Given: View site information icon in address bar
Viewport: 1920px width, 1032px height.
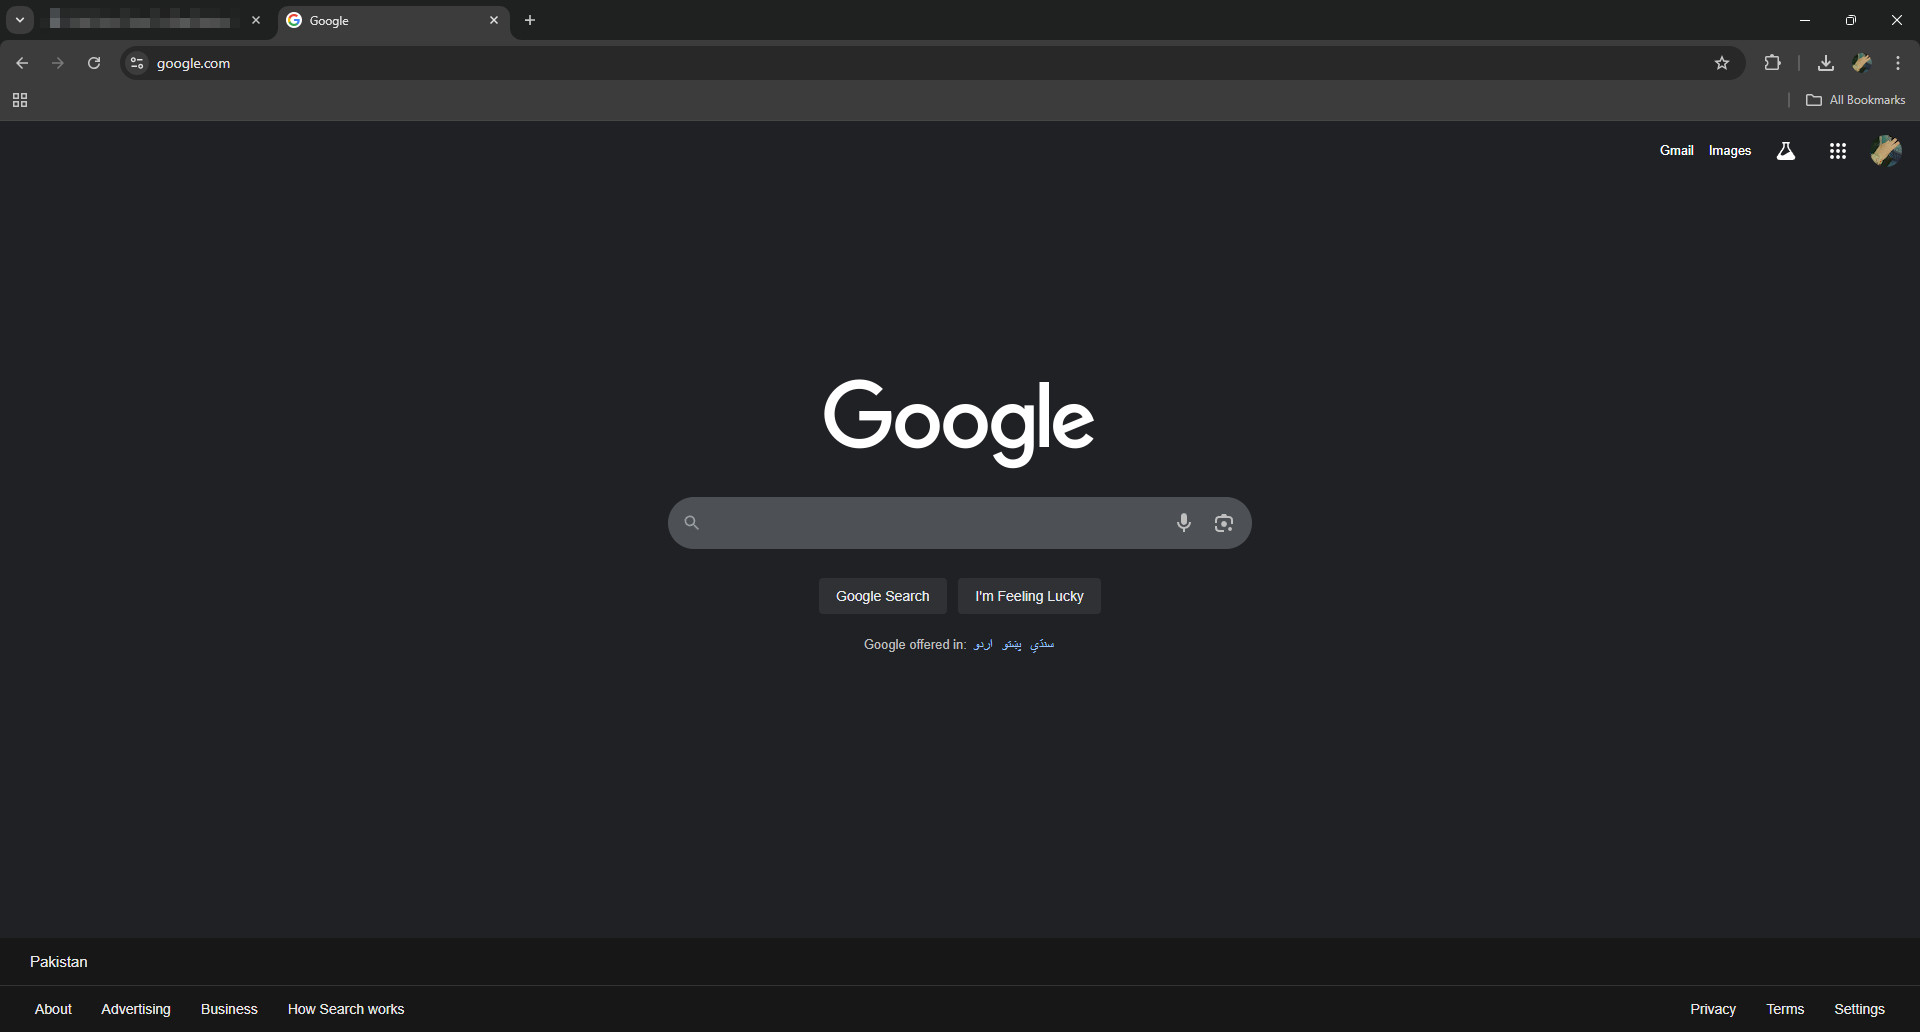Looking at the screenshot, I should click(x=137, y=63).
